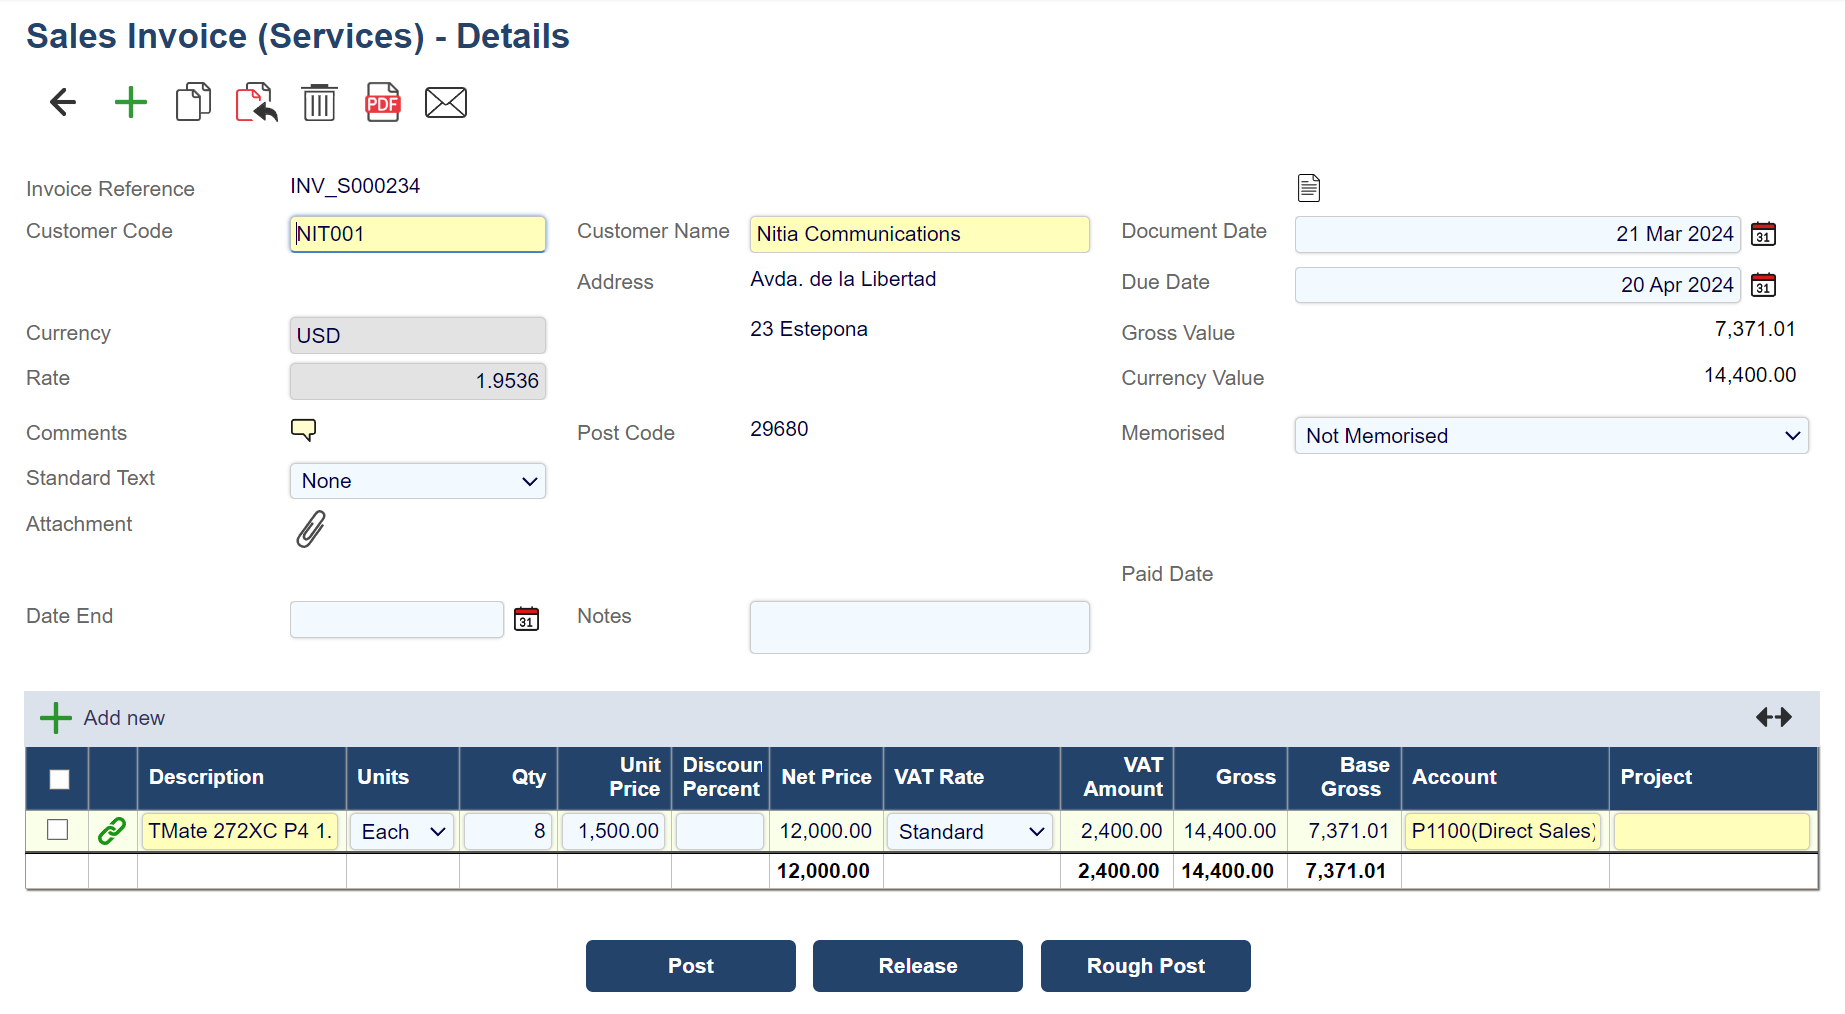
Task: Open the Units Each dropdown
Action: (402, 832)
